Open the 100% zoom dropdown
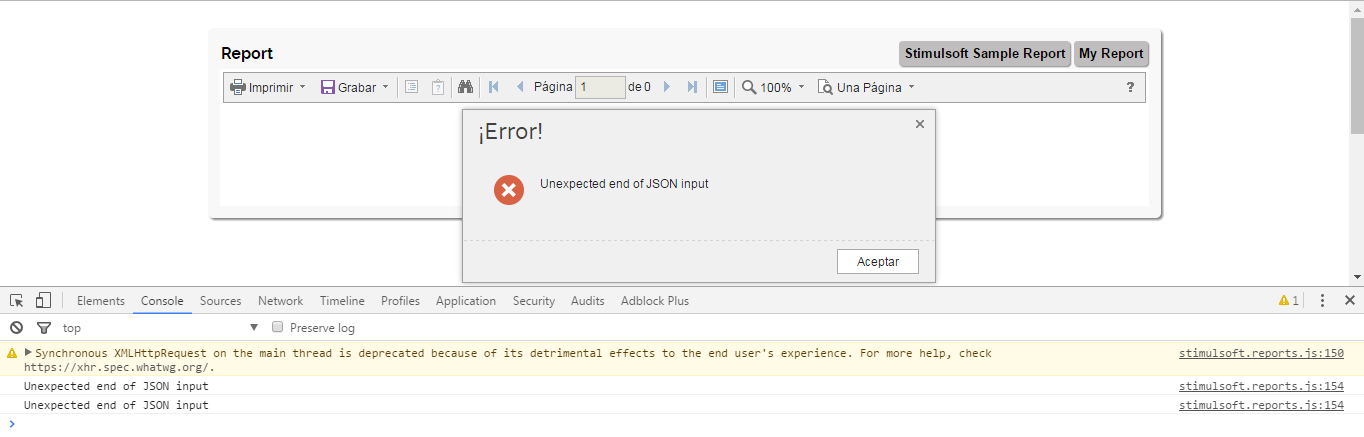 pos(773,87)
